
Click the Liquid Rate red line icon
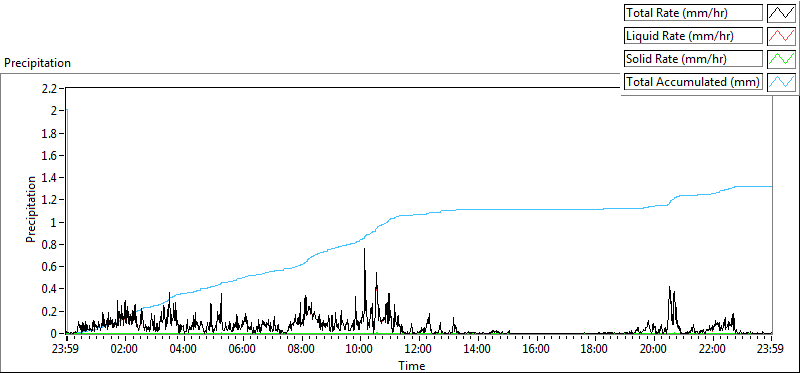click(782, 36)
